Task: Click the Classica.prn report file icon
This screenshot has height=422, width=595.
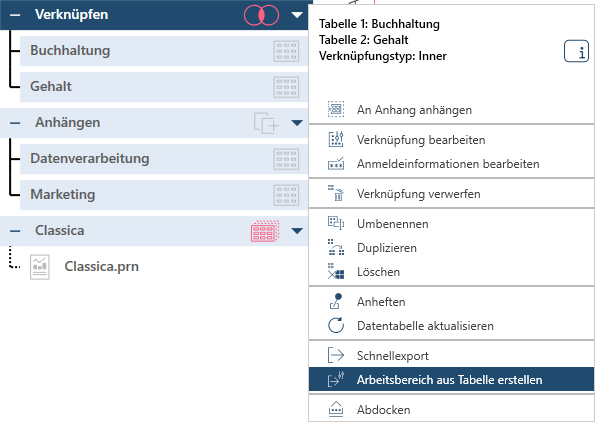Action: [x=40, y=267]
